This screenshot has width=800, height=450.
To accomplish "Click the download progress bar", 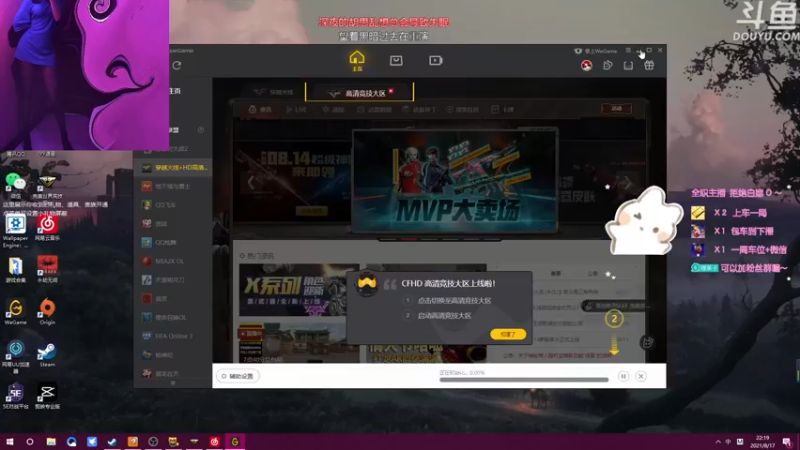I will click(524, 380).
